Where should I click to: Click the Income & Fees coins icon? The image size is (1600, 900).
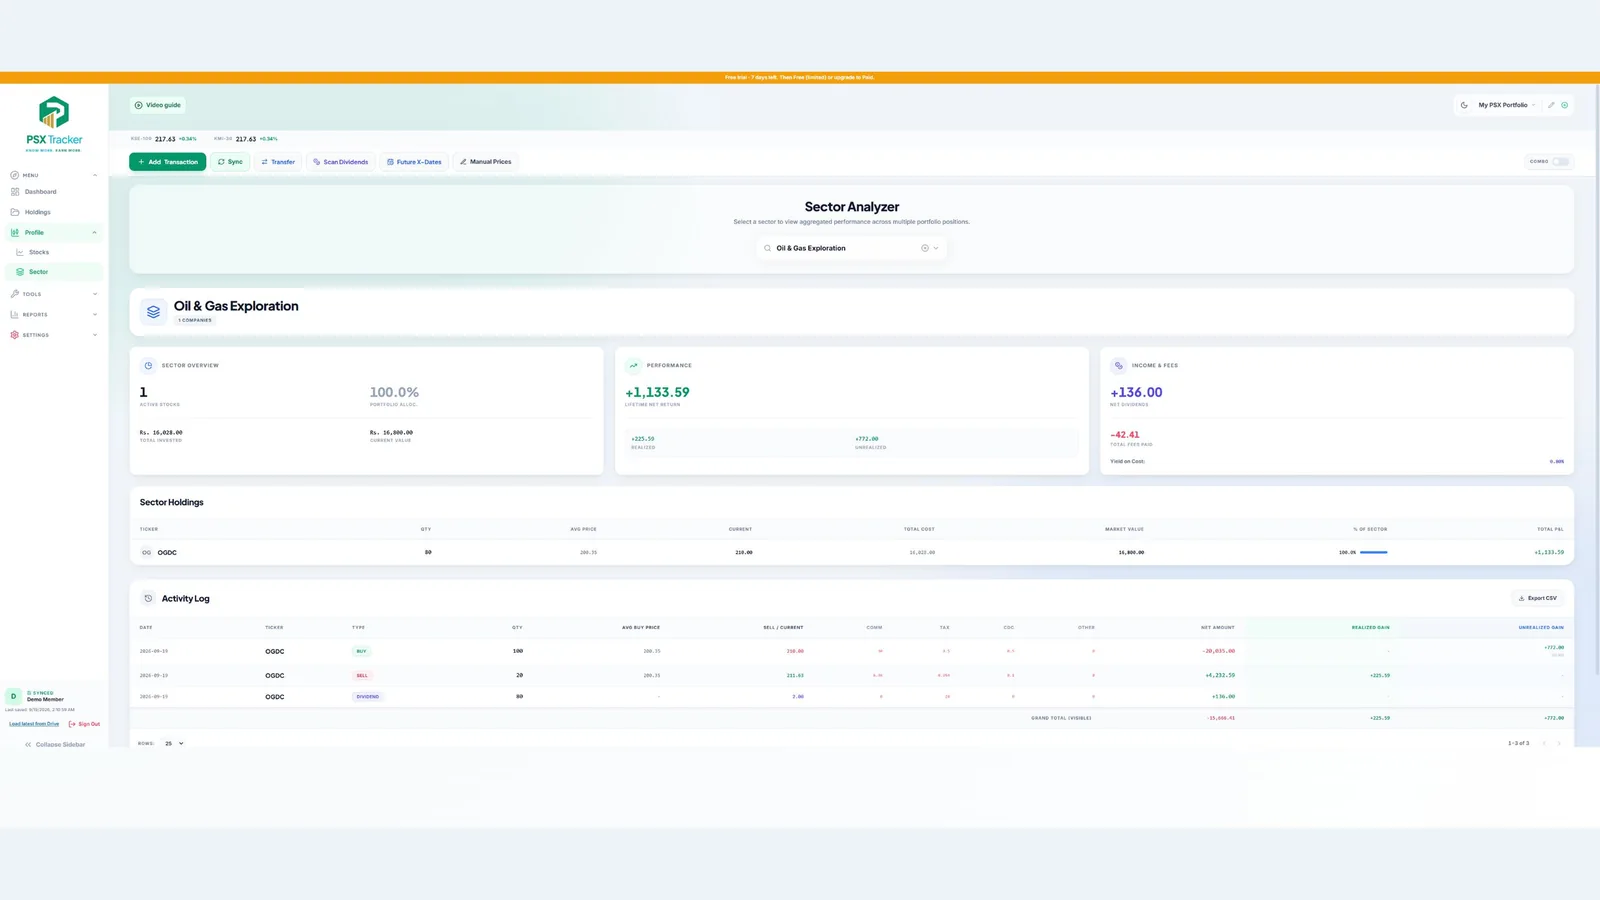[x=1118, y=365]
